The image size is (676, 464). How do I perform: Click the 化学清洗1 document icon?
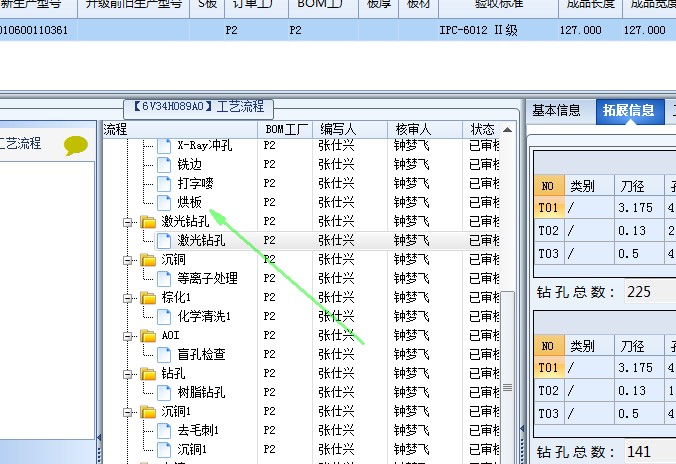point(164,317)
